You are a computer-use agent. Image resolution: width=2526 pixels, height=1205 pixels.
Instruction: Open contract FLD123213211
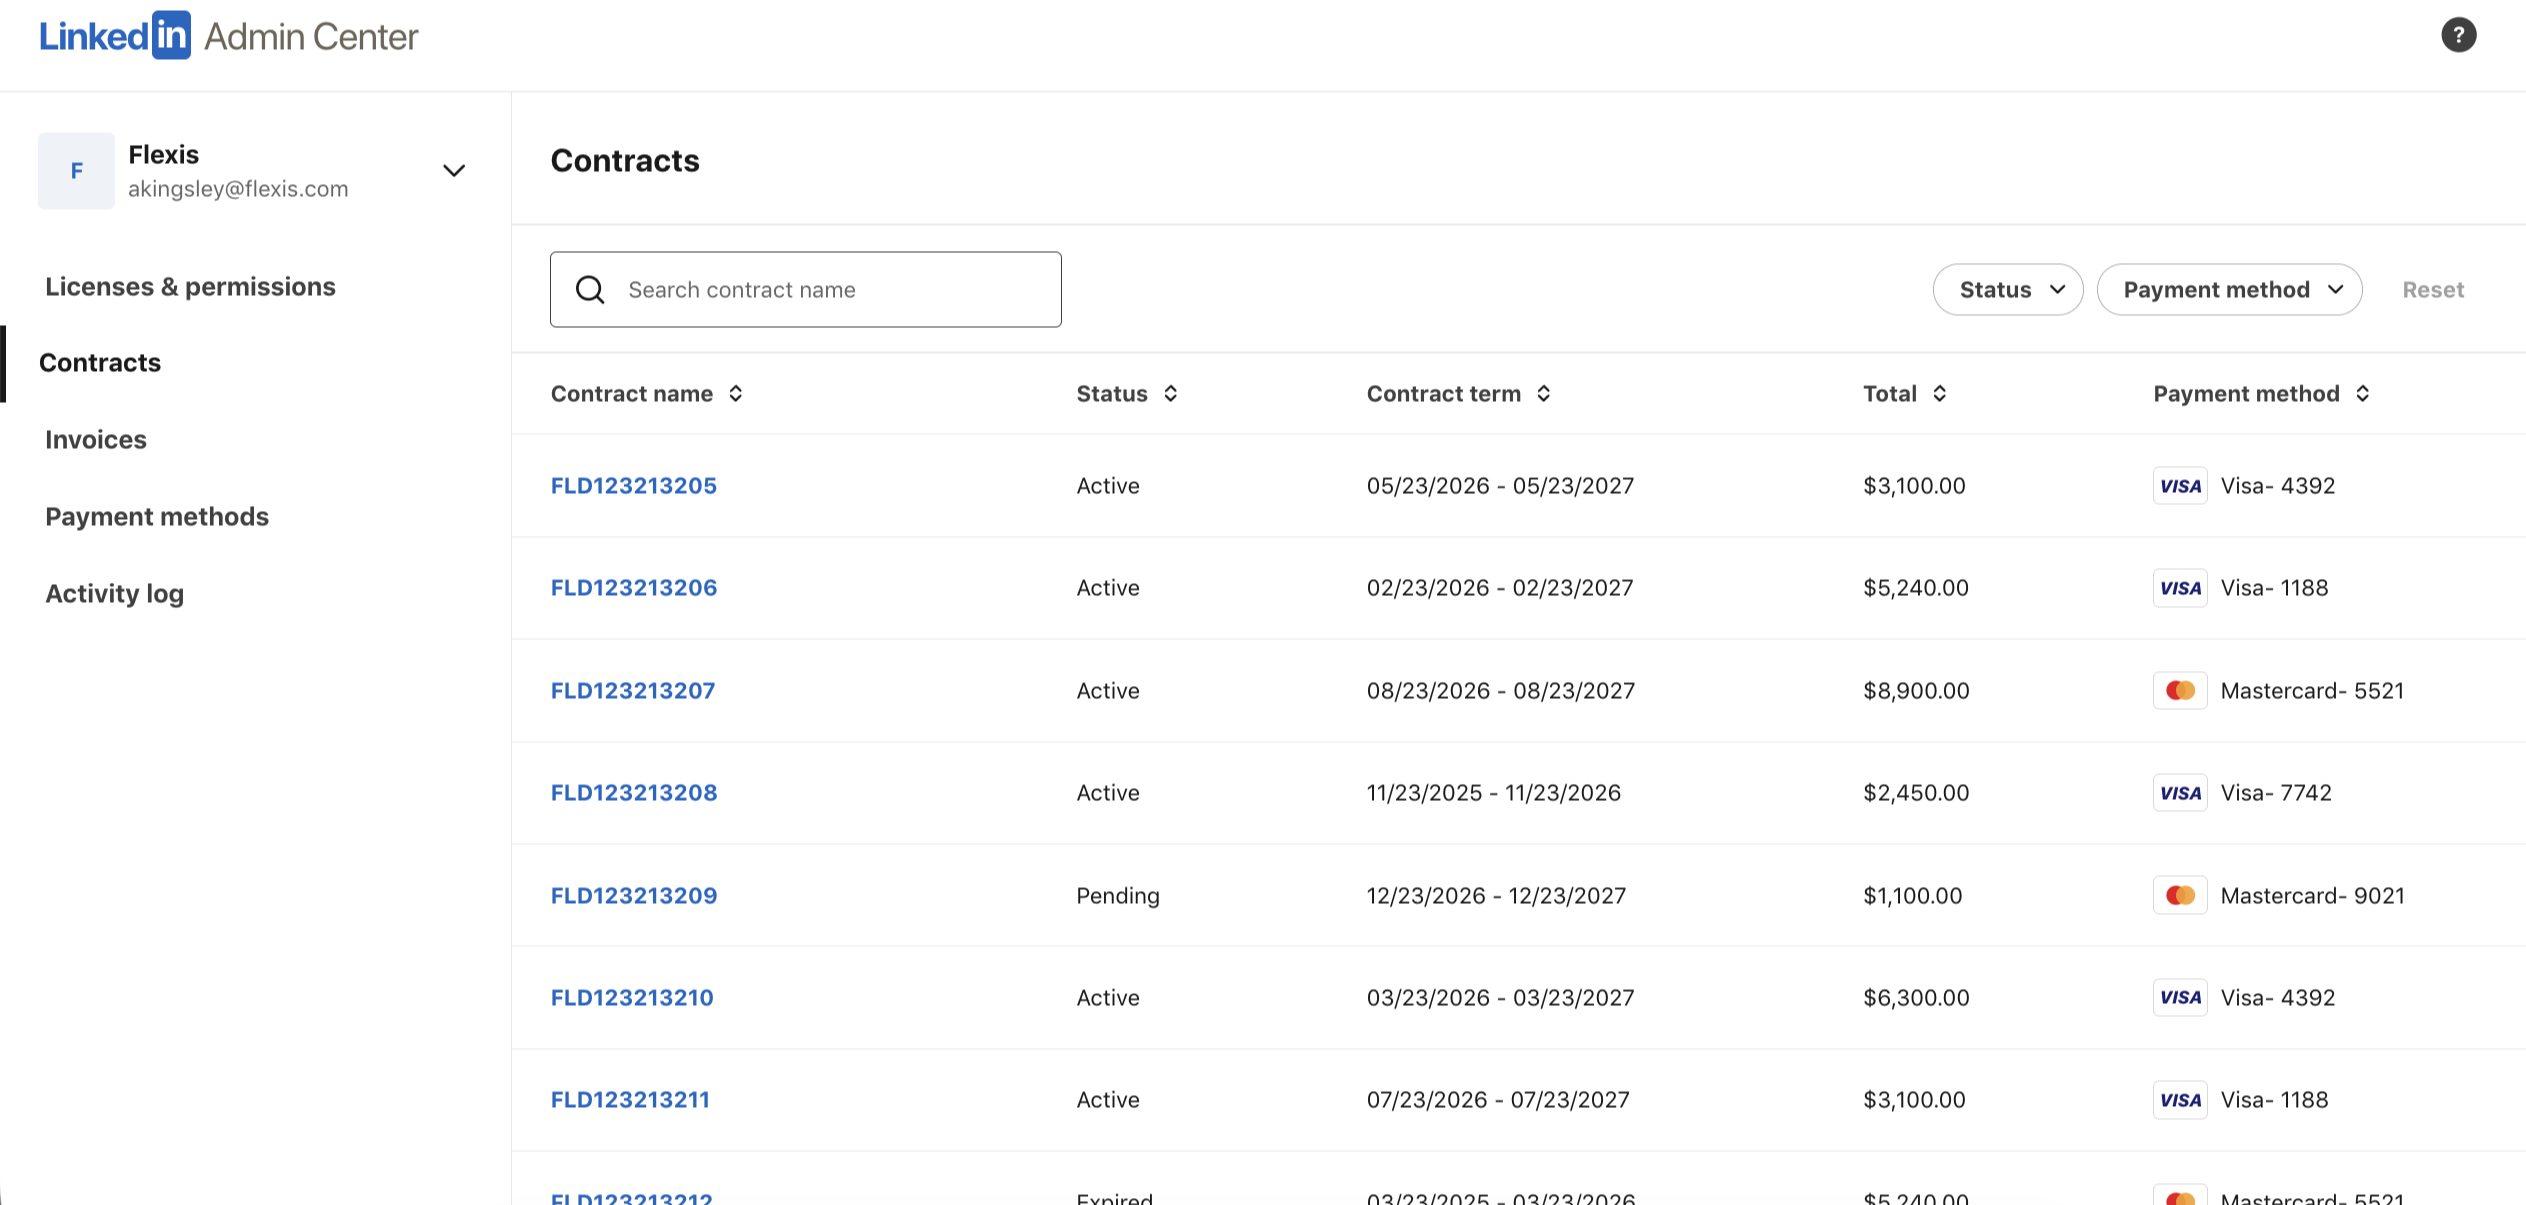630,1100
